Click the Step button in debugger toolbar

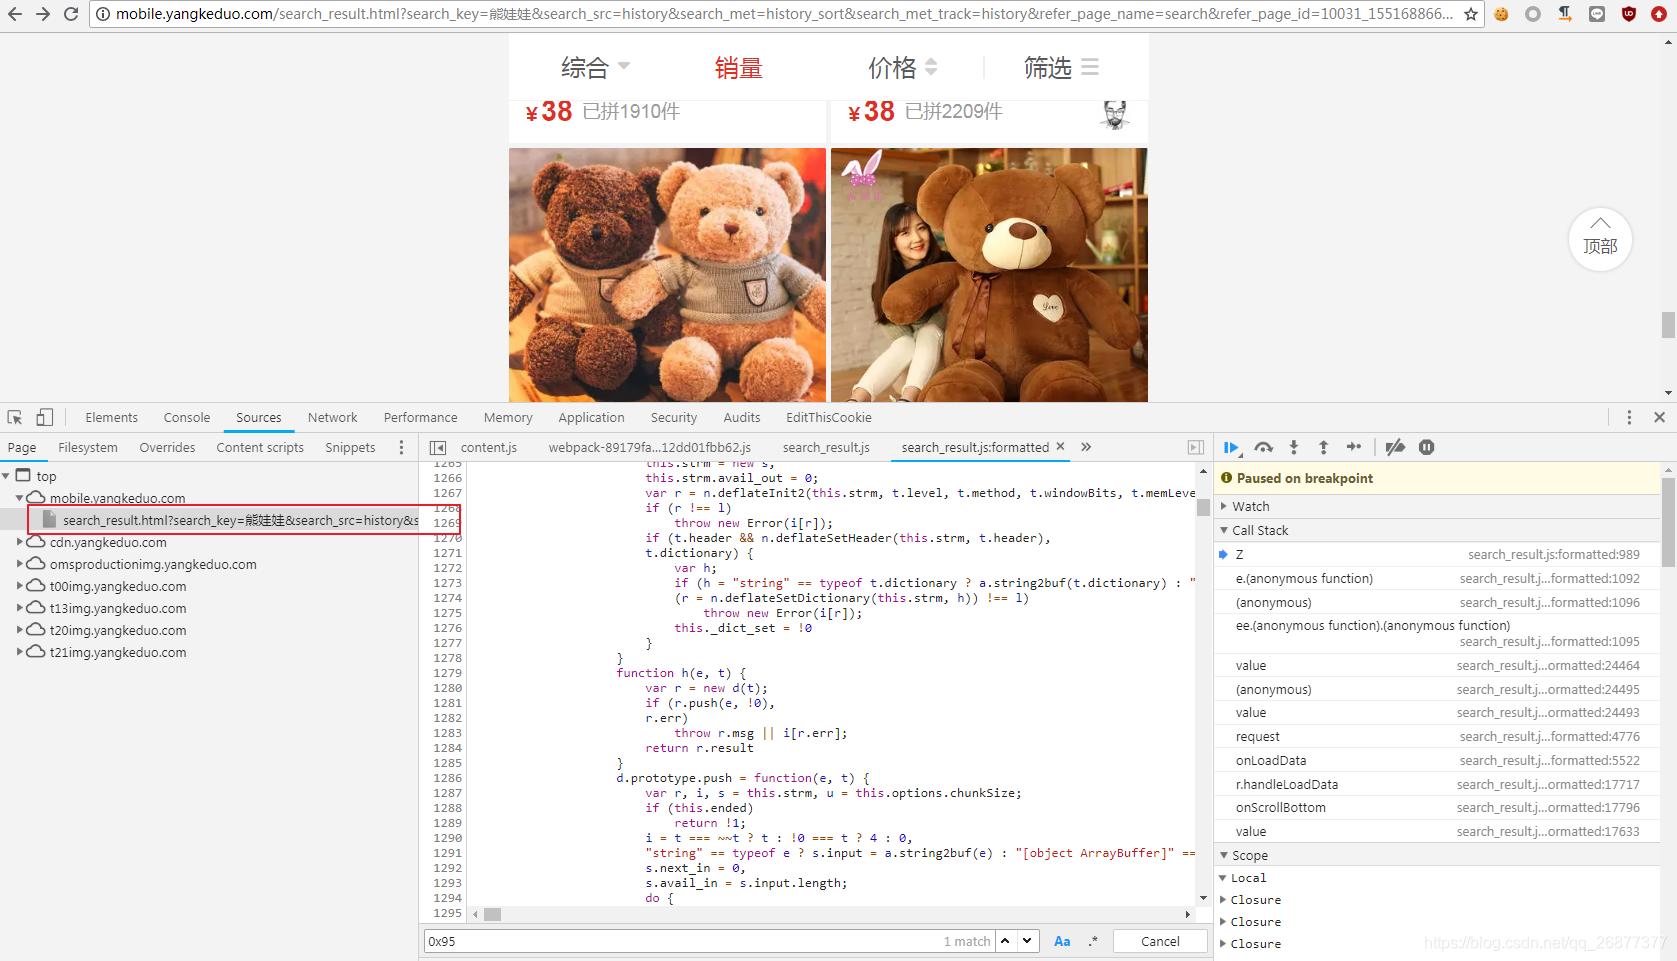click(x=1354, y=447)
